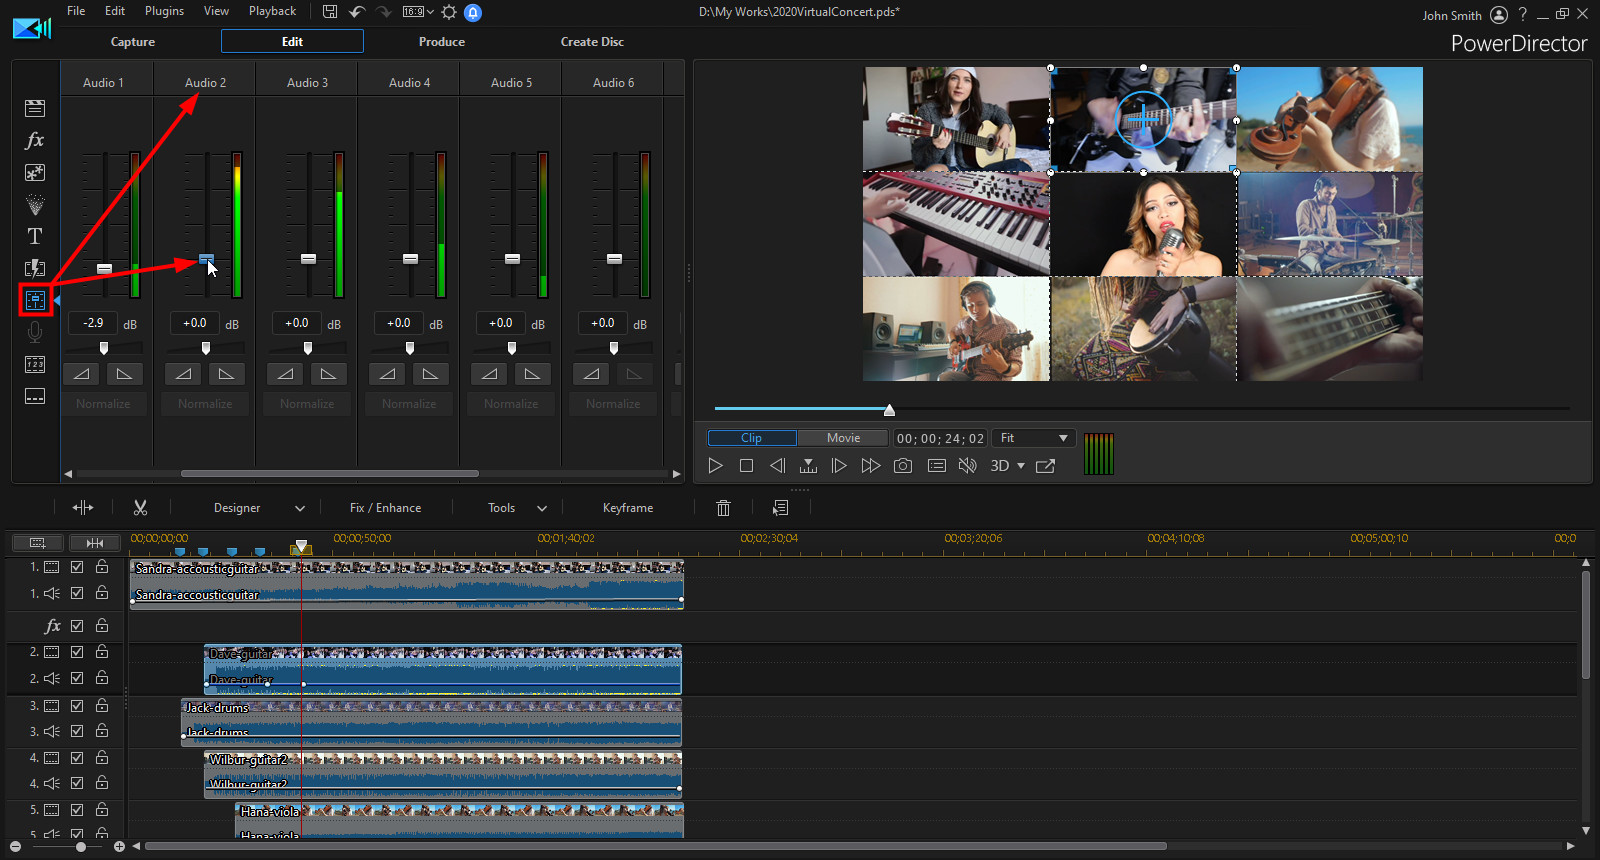
Task: Open the Title Room T icon
Action: click(35, 236)
